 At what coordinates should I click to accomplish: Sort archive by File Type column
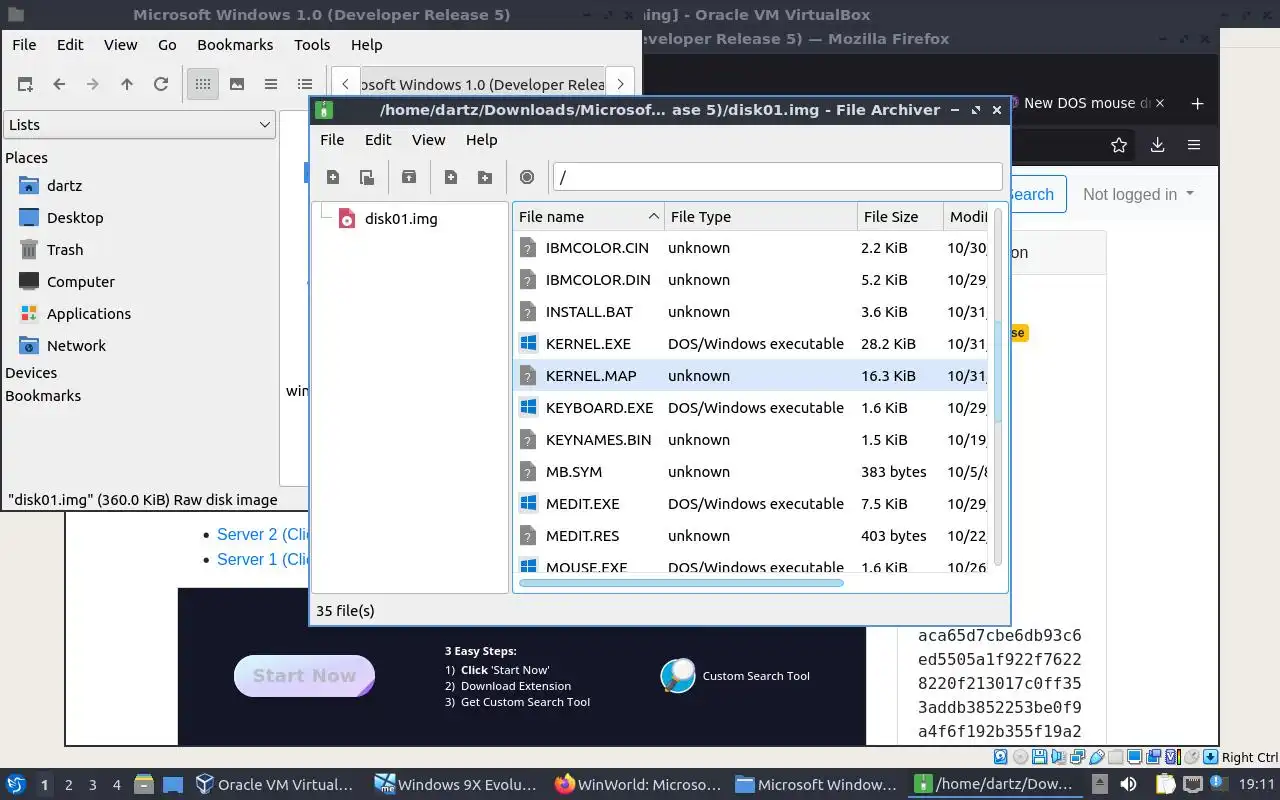761,216
